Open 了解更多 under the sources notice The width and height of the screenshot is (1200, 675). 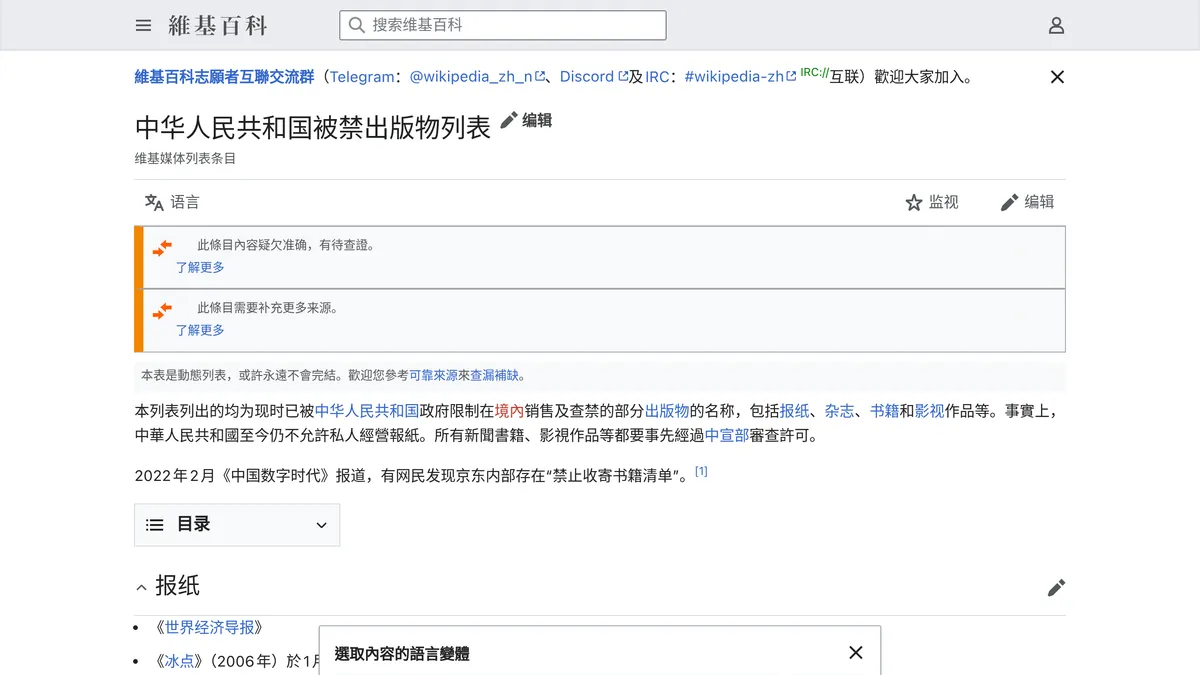click(x=200, y=331)
